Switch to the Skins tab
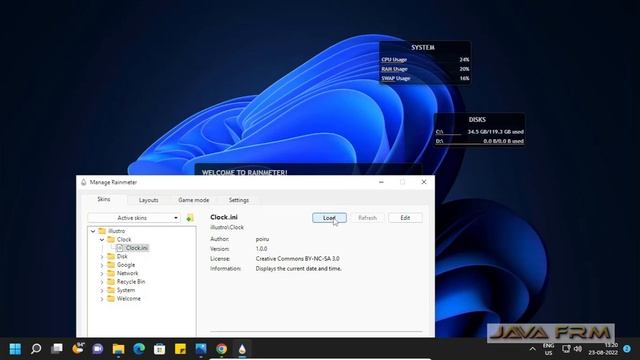Viewport: 640px width, 360px height. coord(104,199)
